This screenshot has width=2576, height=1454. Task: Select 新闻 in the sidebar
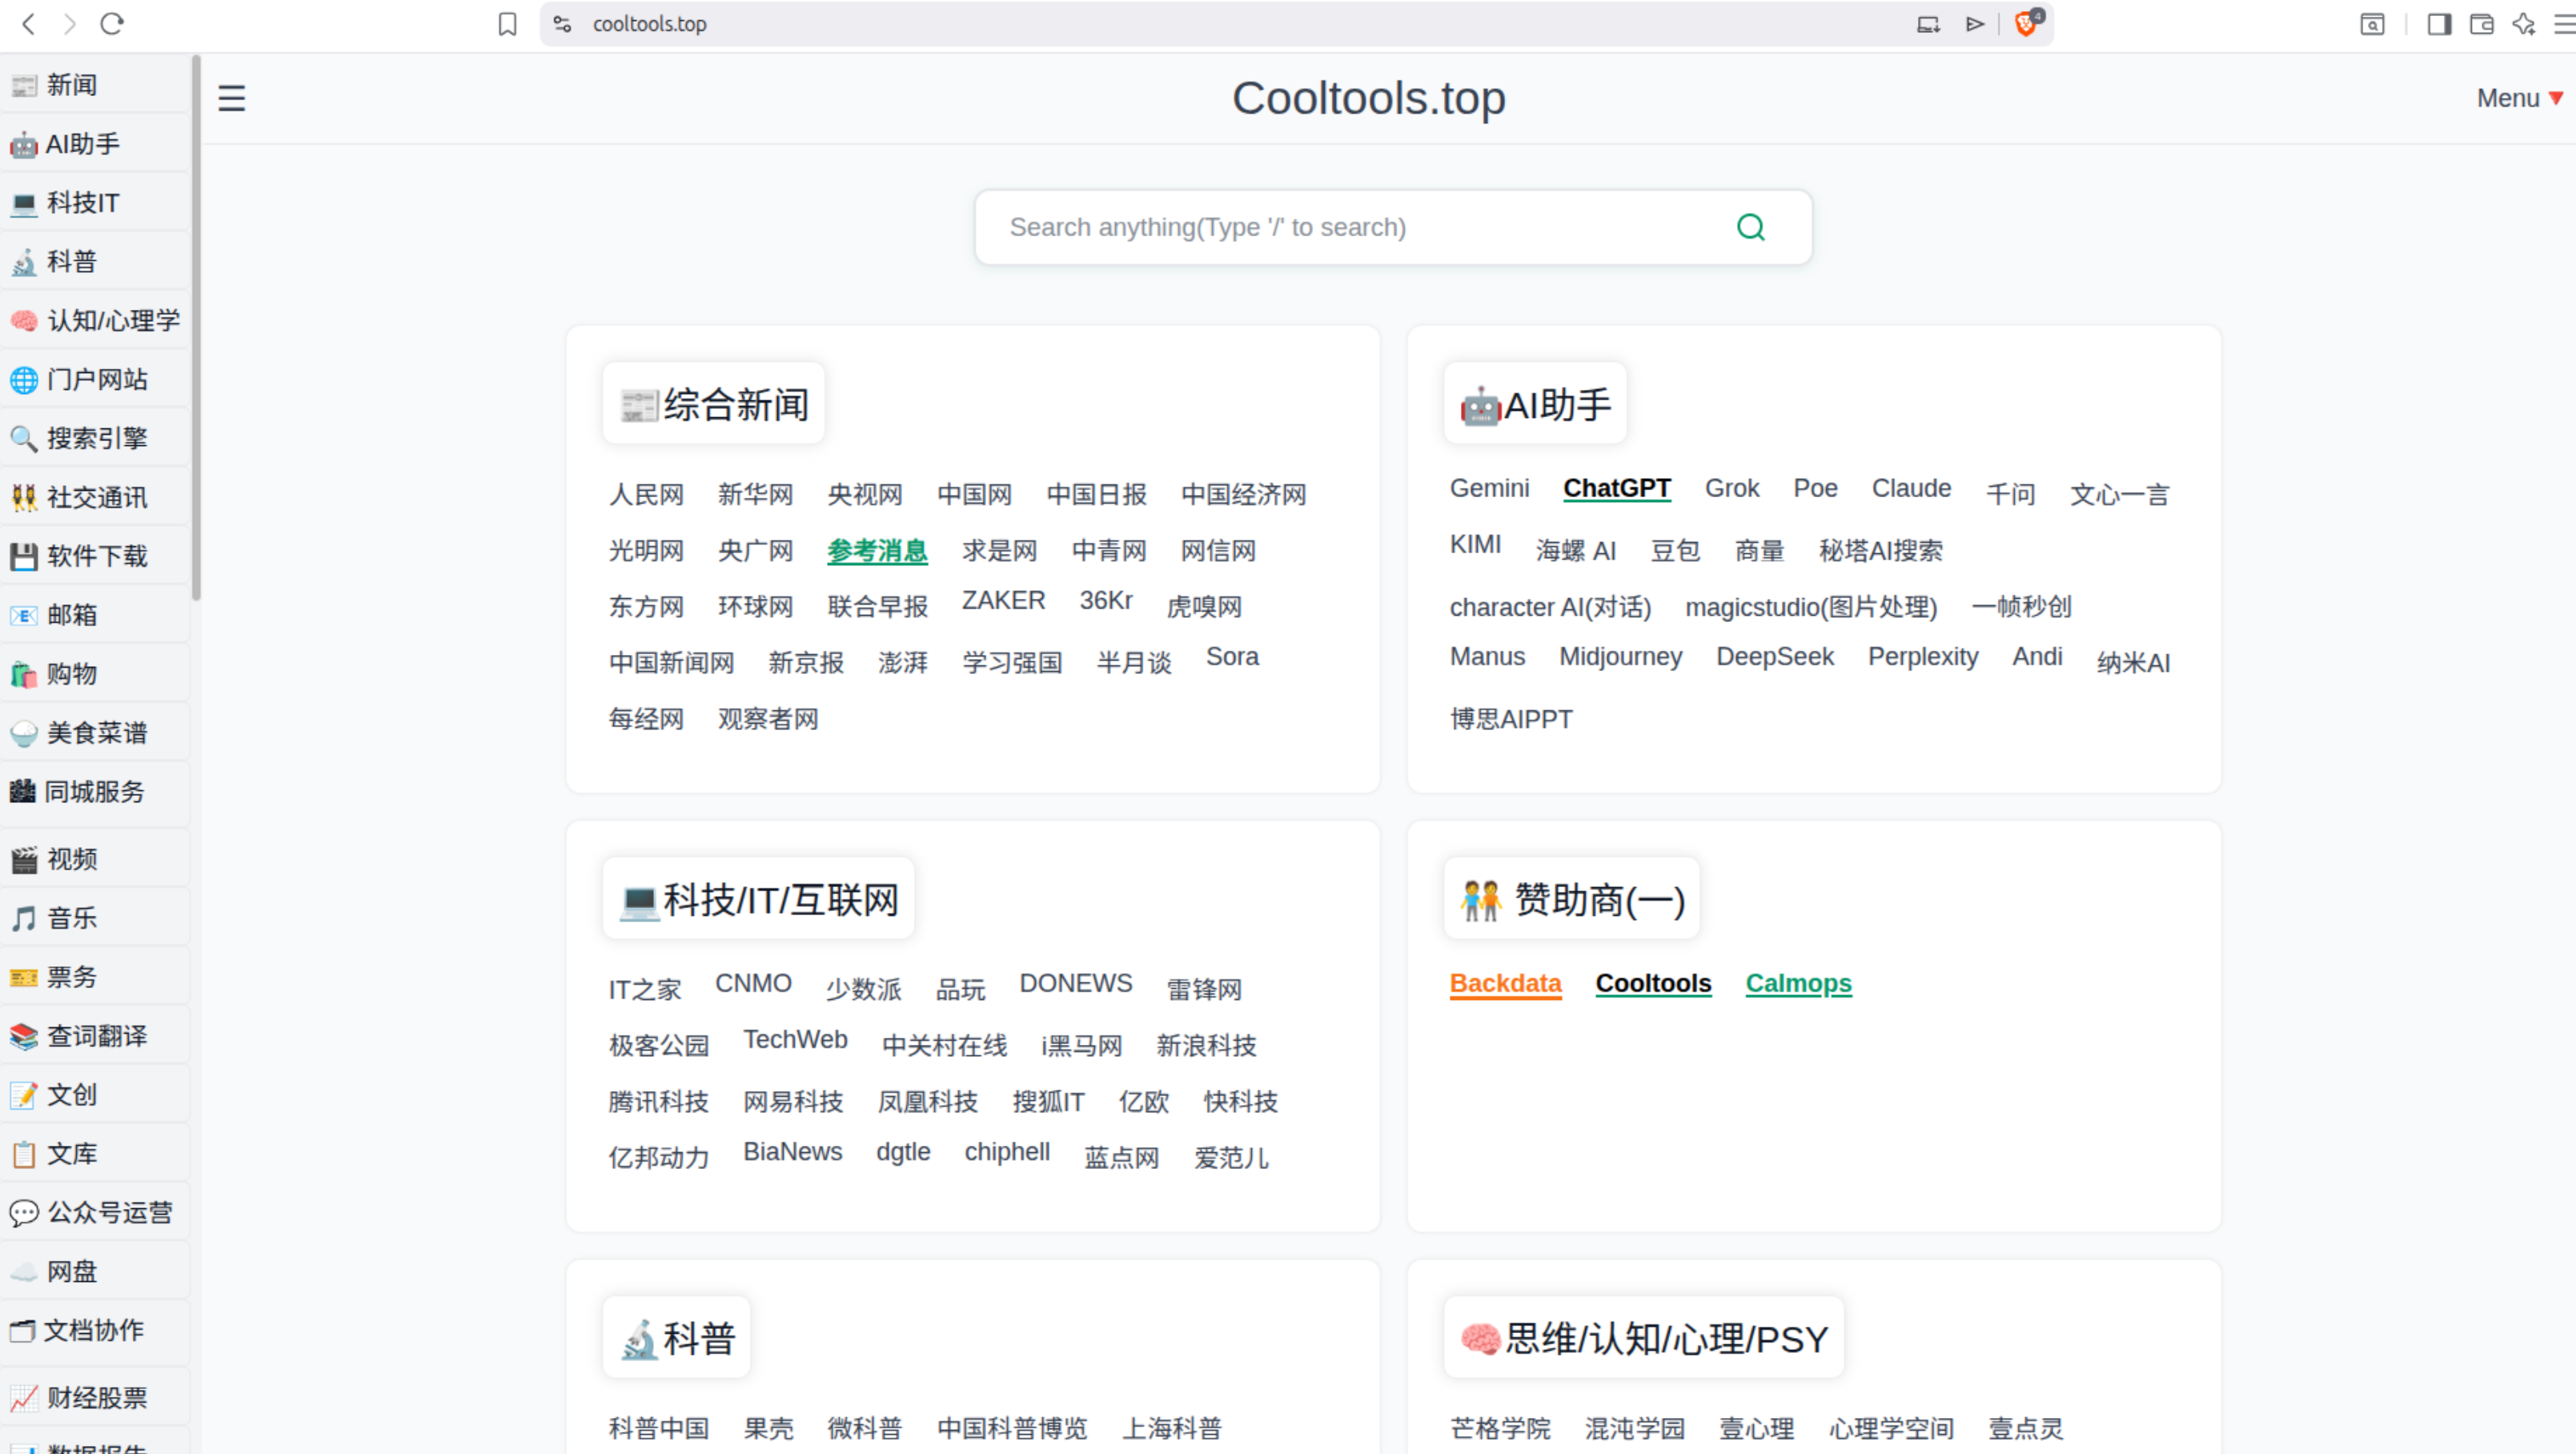click(94, 85)
